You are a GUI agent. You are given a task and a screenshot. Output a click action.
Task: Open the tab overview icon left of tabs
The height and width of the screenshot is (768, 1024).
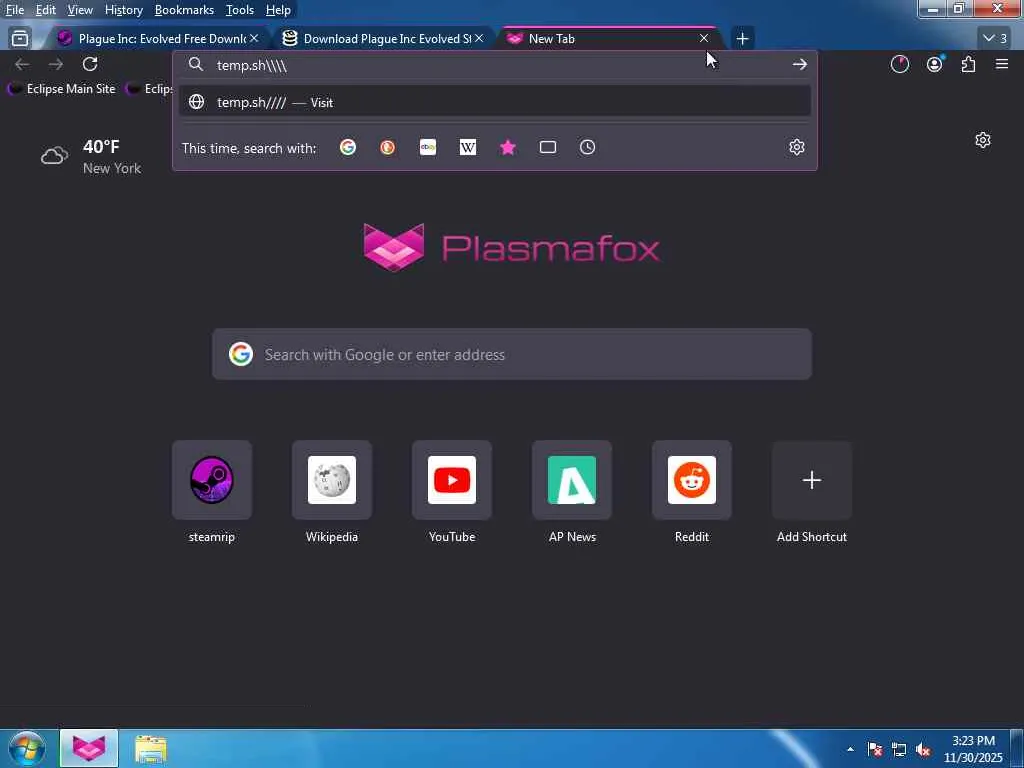tap(20, 39)
